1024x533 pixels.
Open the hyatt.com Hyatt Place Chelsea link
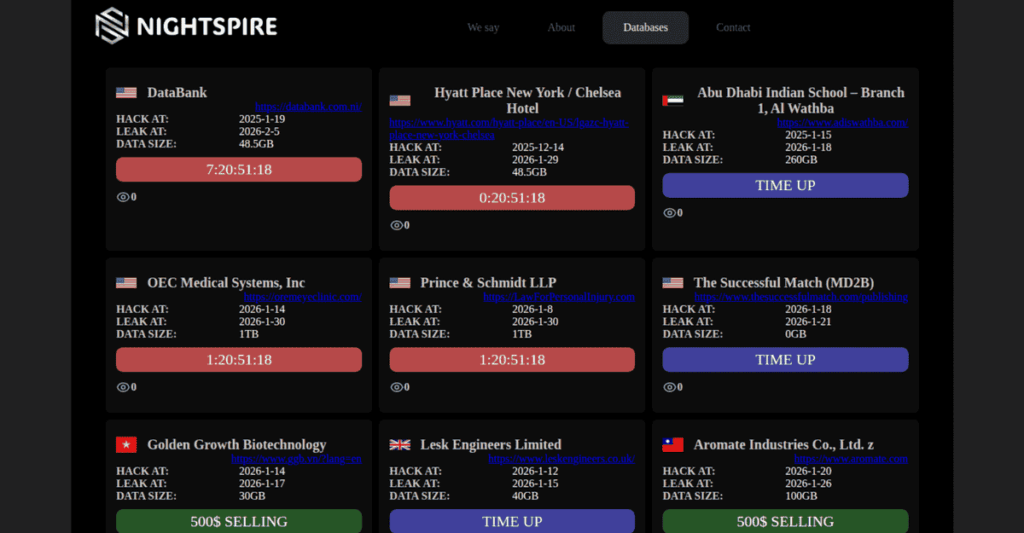(x=509, y=129)
